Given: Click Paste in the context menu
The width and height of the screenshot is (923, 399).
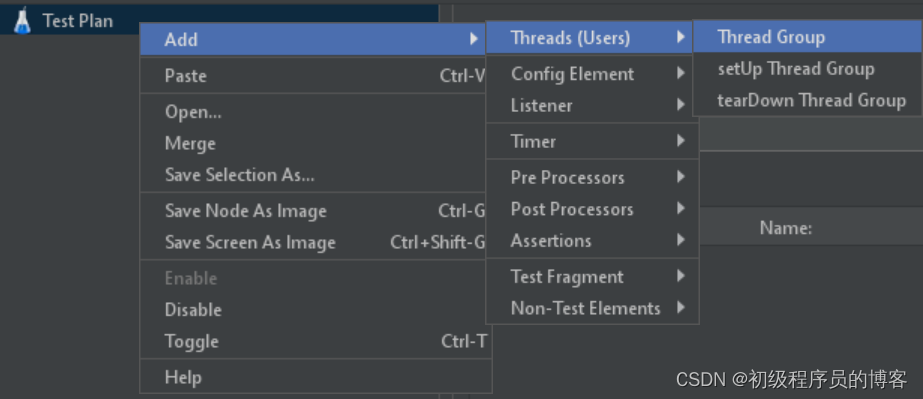Looking at the screenshot, I should (x=316, y=76).
